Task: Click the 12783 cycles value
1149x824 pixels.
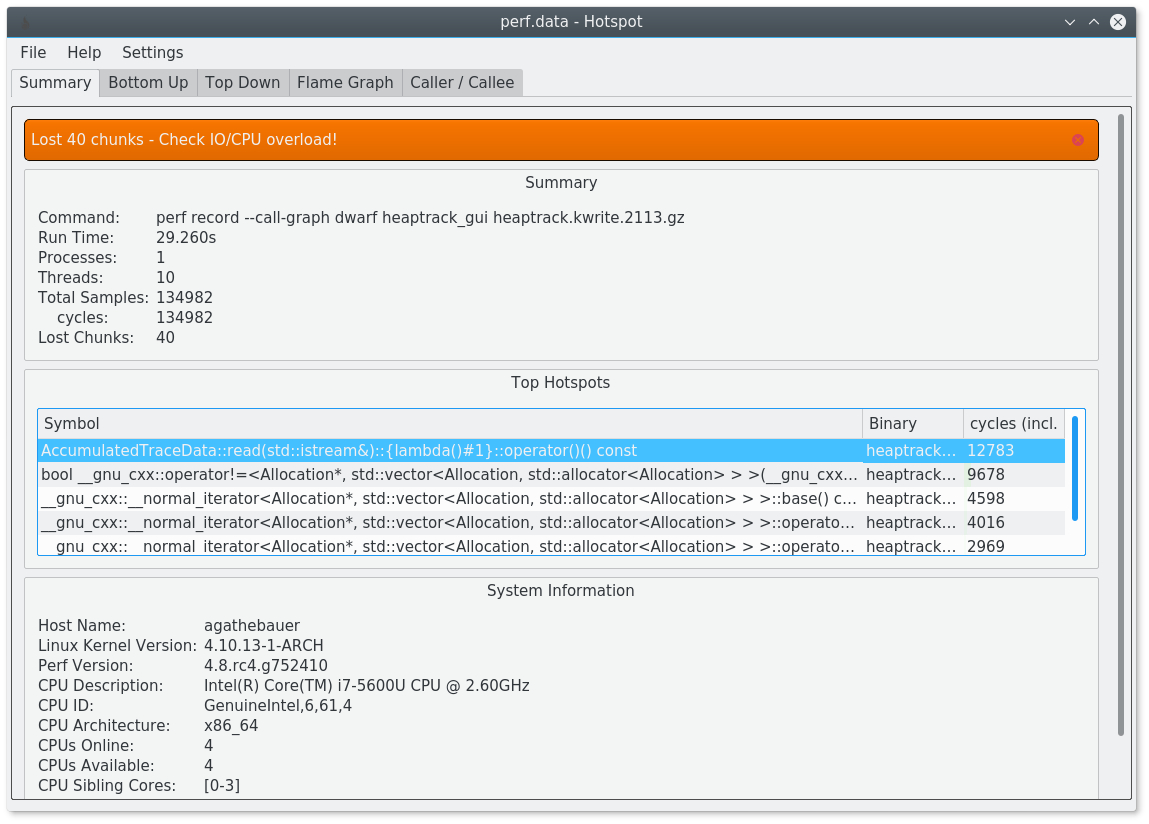Action: (991, 451)
